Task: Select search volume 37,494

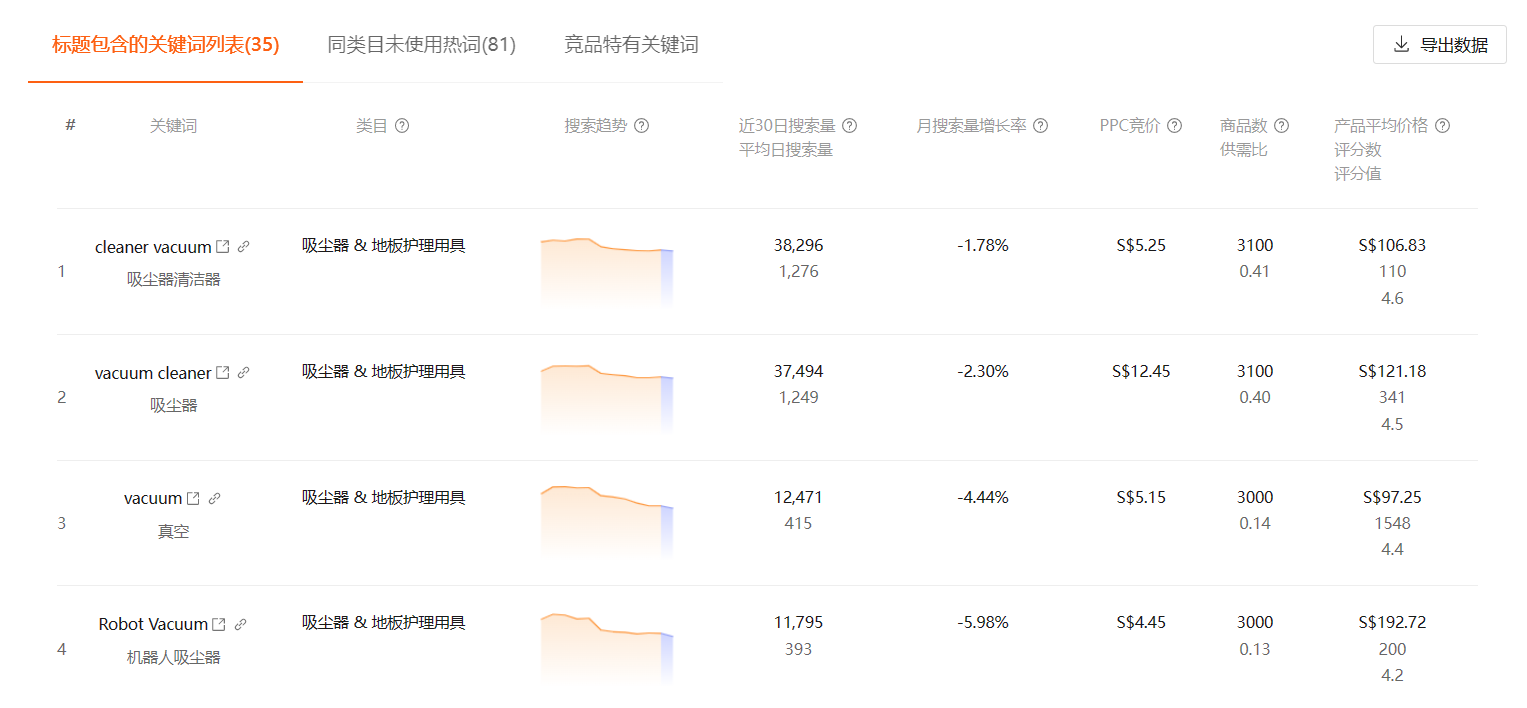Action: click(798, 372)
